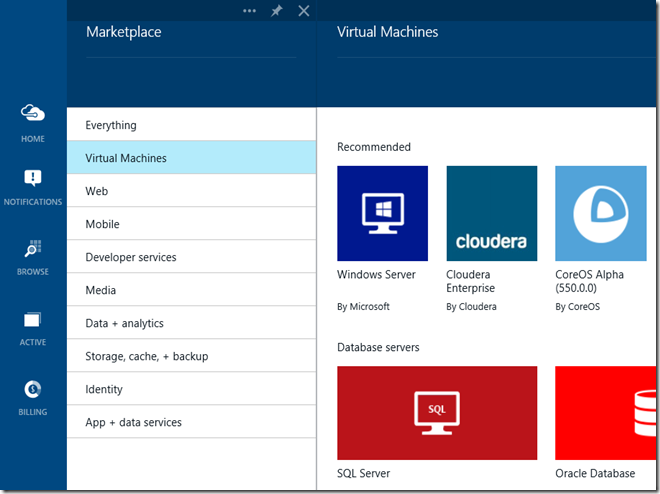The height and width of the screenshot is (494, 660).
Task: Choose Data + analytics category
Action: [x=191, y=323]
